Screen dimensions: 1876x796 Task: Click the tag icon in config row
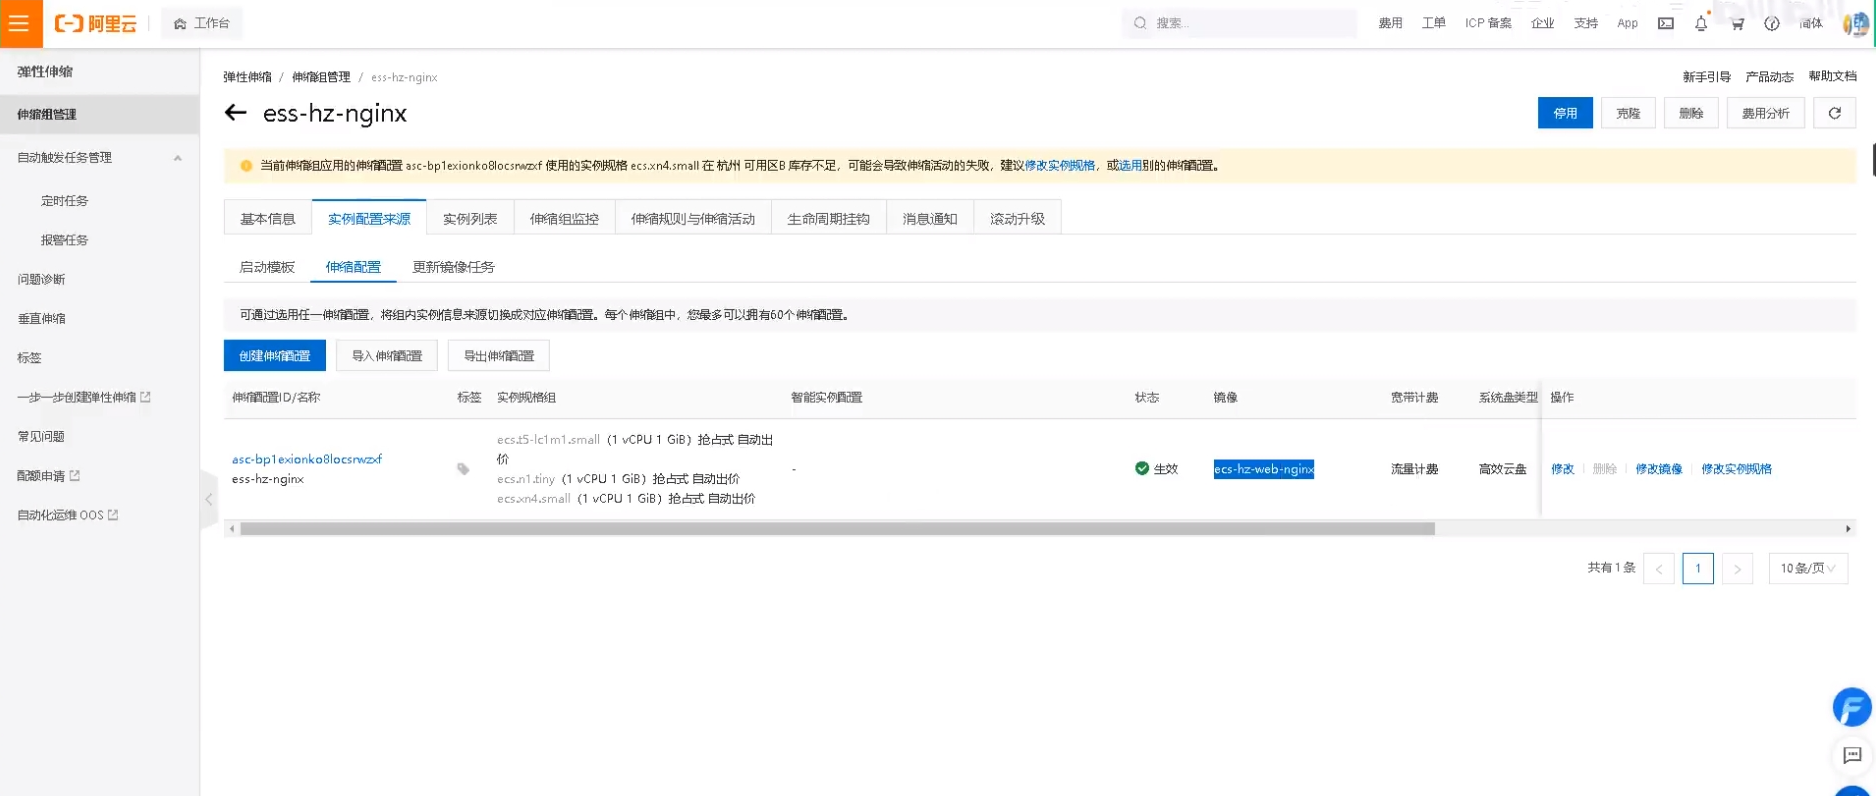[x=463, y=469]
